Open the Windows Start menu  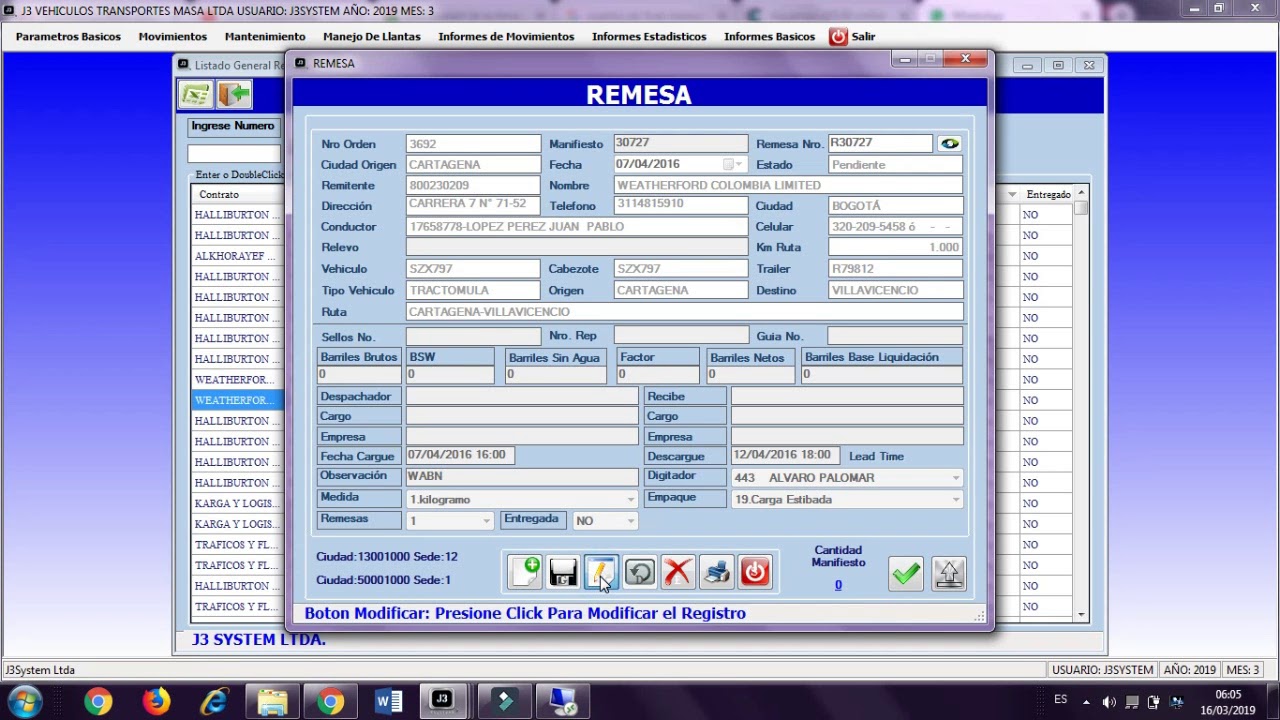point(25,701)
